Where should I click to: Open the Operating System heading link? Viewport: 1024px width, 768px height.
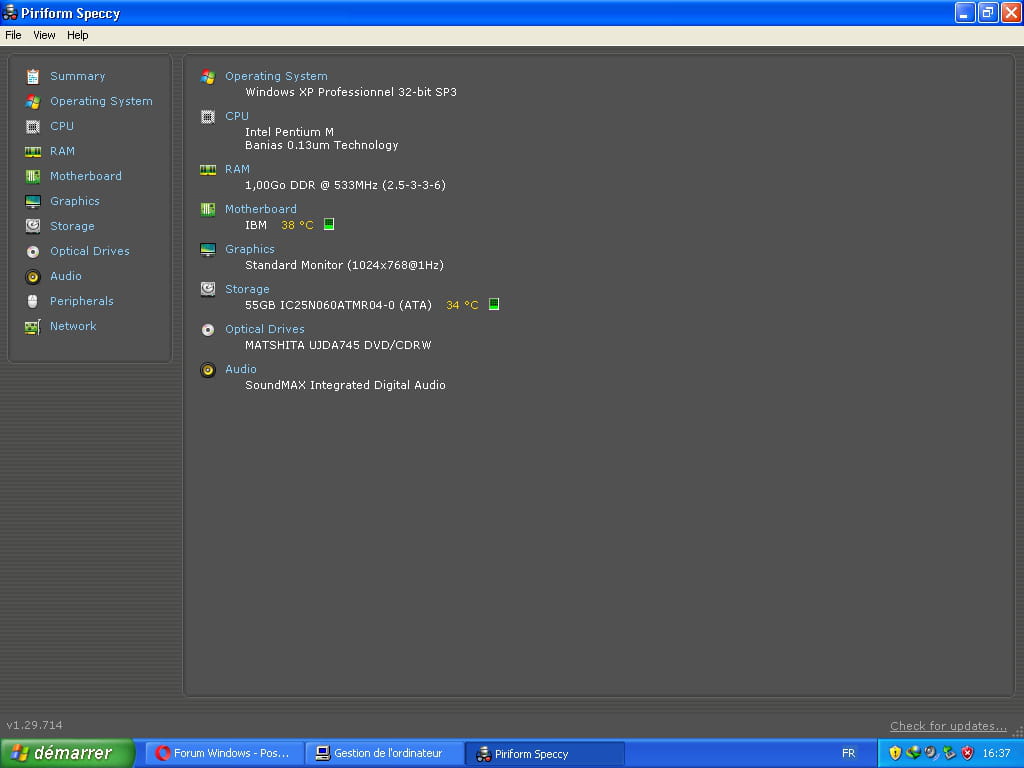pos(276,76)
